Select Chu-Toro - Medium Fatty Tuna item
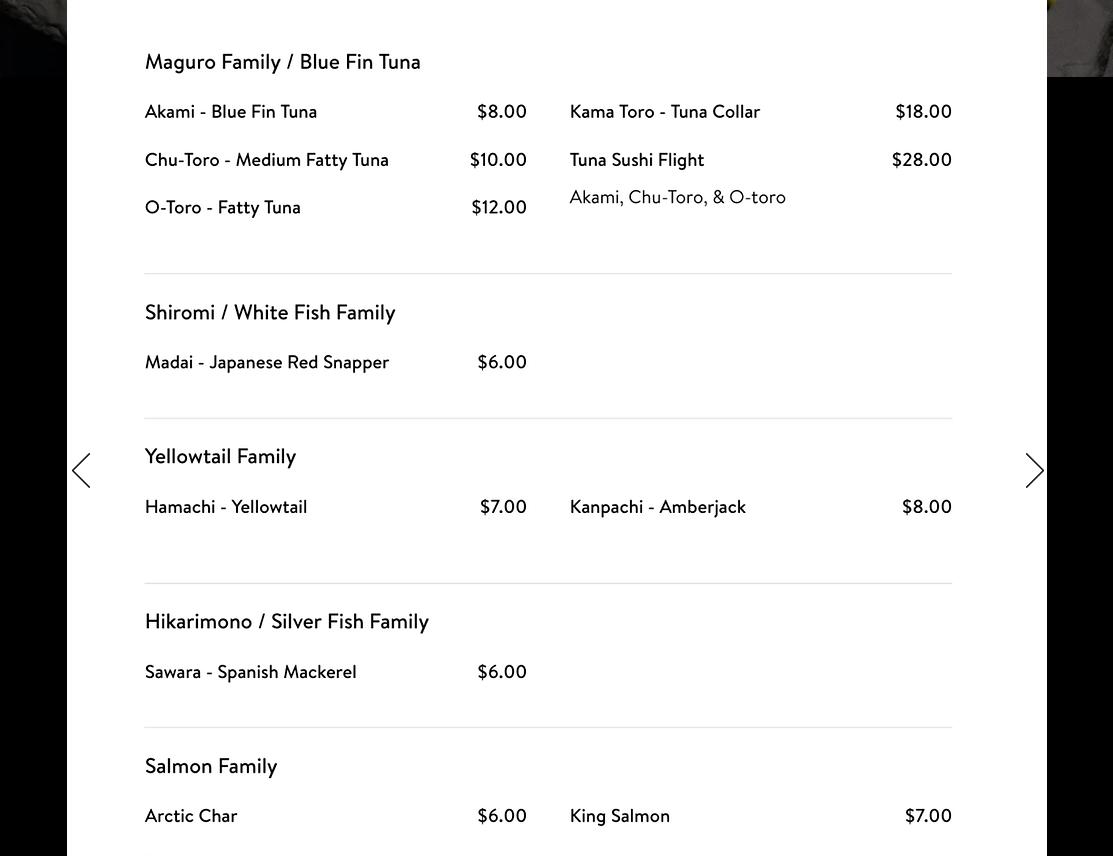The width and height of the screenshot is (1113, 856). coord(267,160)
